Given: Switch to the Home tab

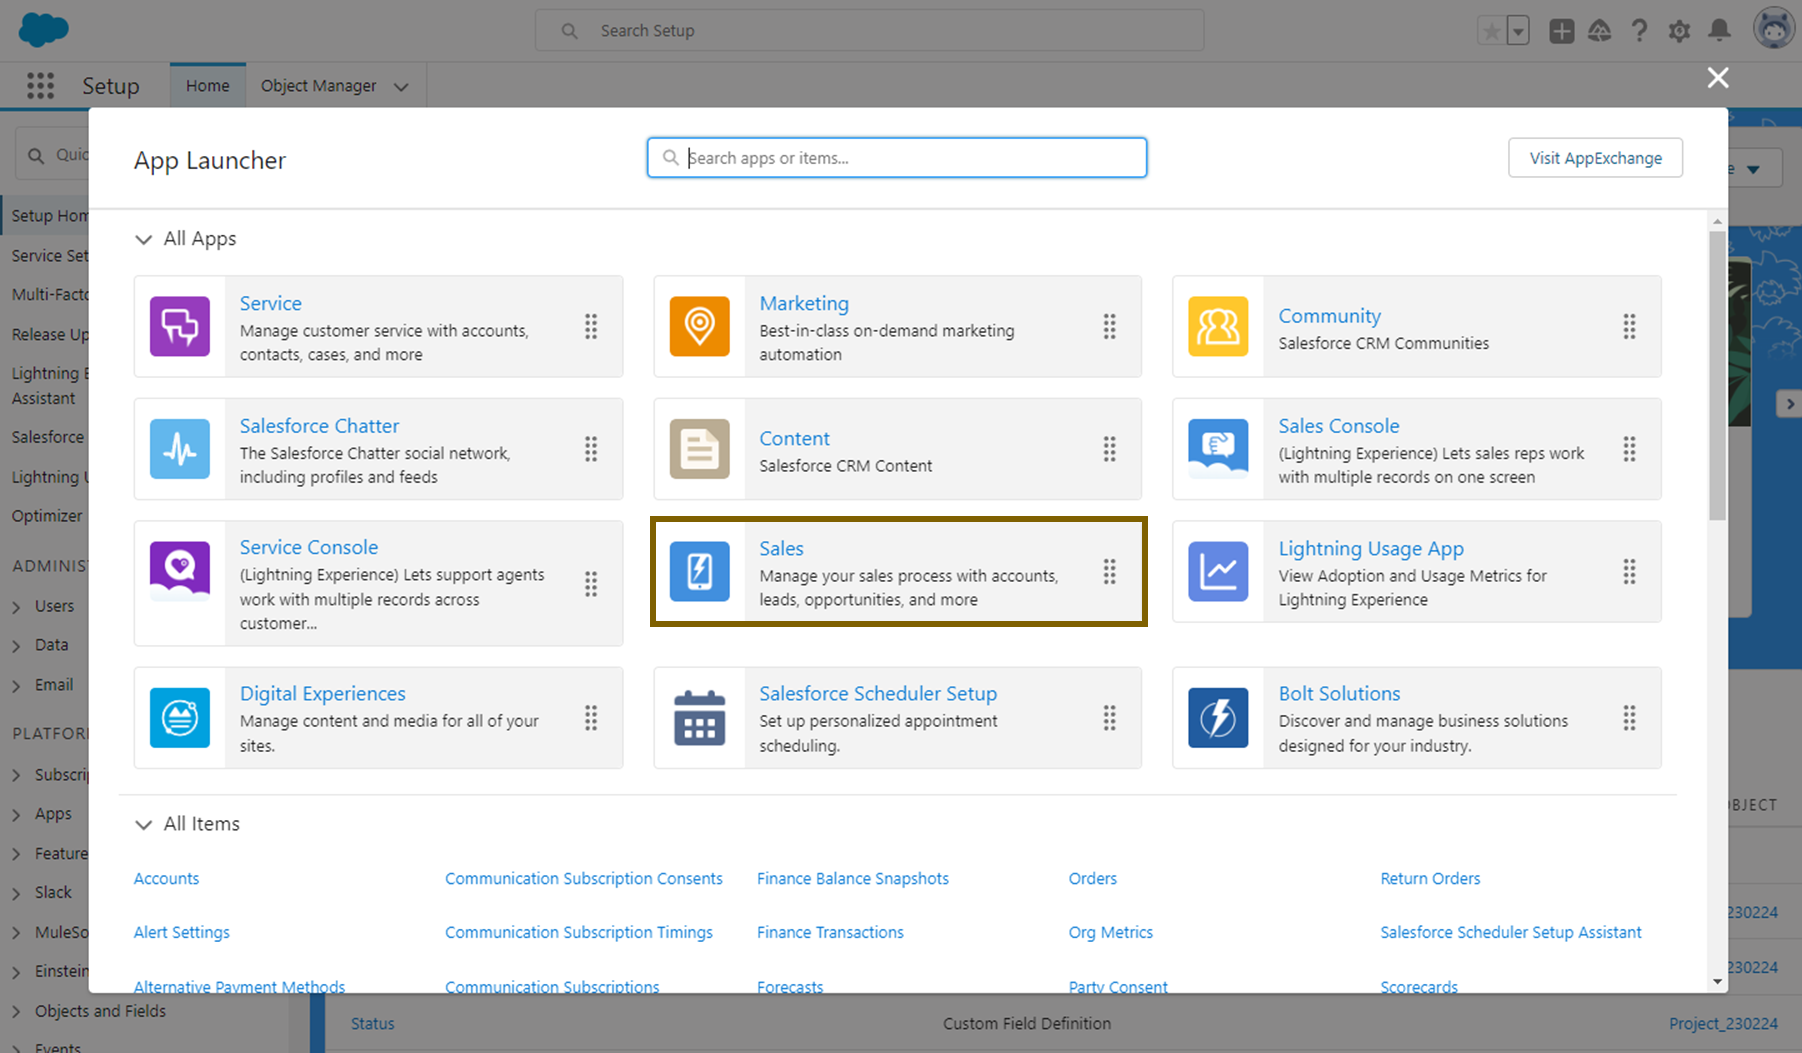Looking at the screenshot, I should pos(208,86).
